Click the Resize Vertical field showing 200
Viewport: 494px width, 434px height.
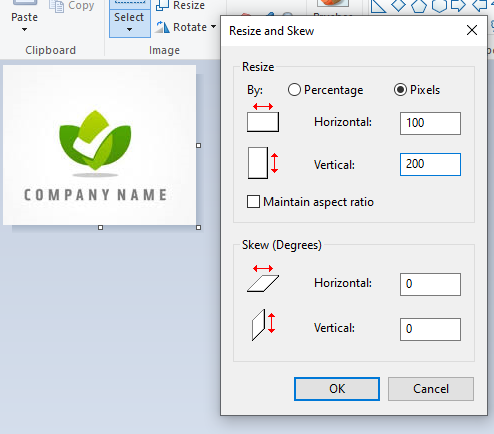click(x=430, y=164)
